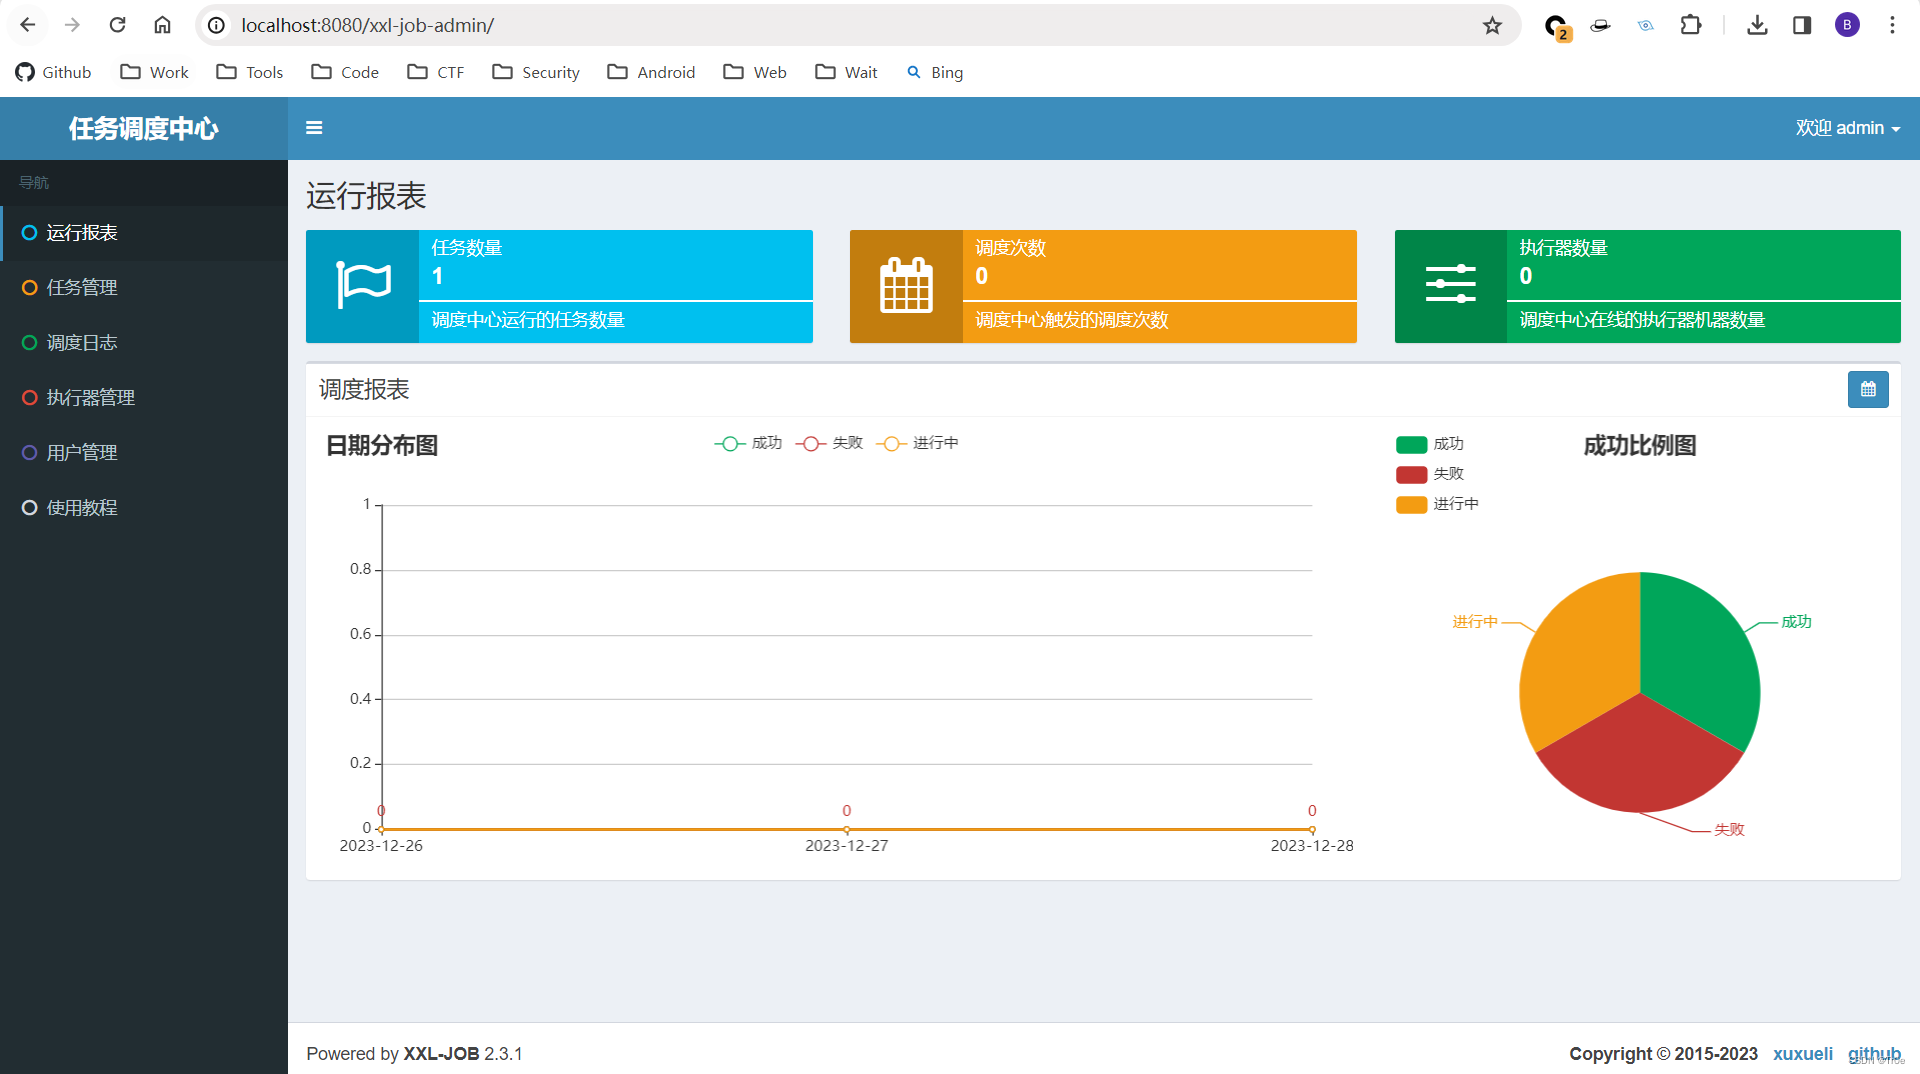Open the github footer link
The image size is (1920, 1074).
1874,1054
